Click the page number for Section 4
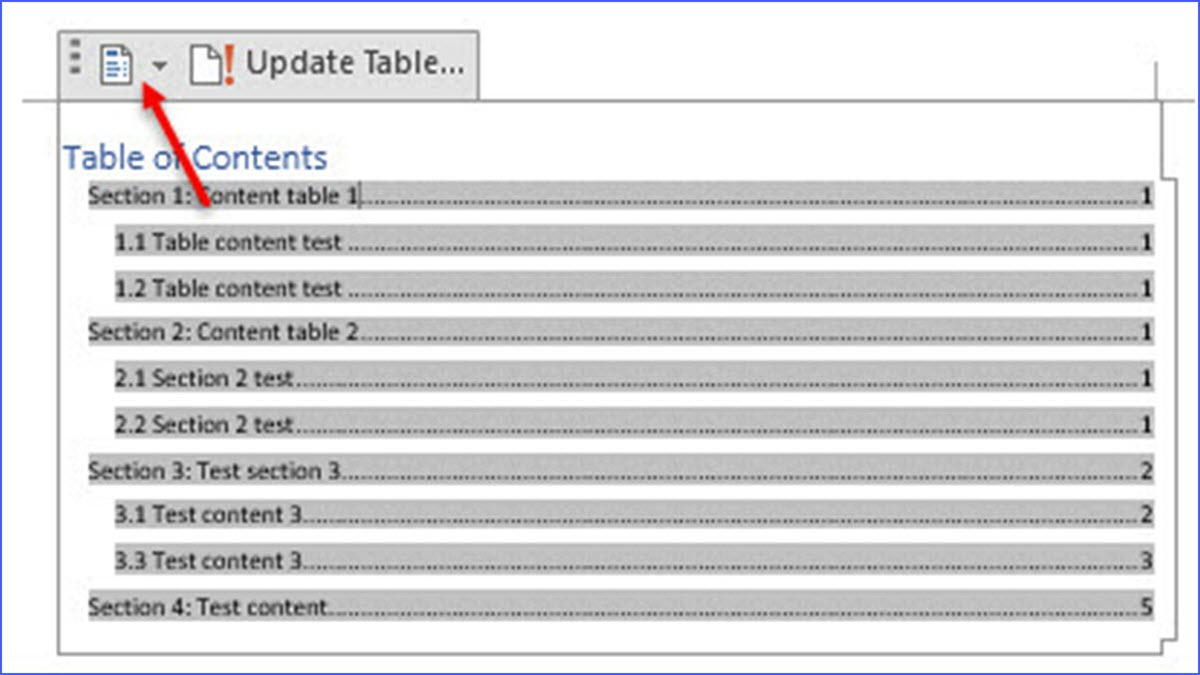Viewport: 1200px width, 675px height. (1148, 607)
